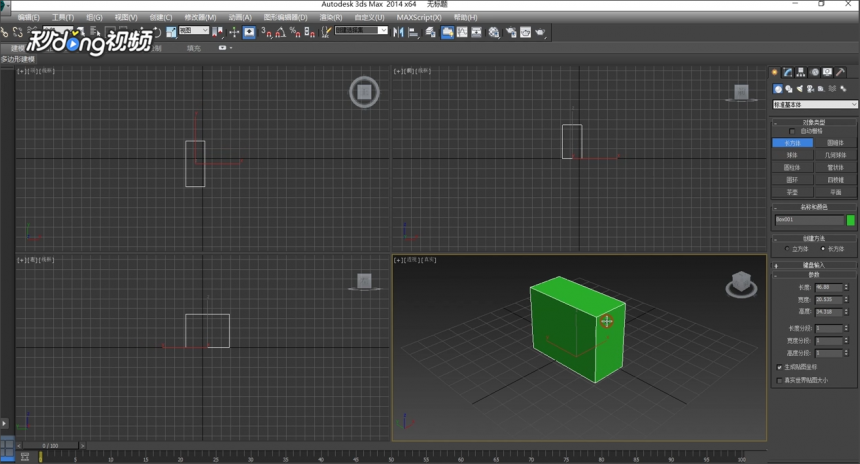The height and width of the screenshot is (464, 860).
Task: Switch to Utilities hammer tab
Action: point(840,72)
